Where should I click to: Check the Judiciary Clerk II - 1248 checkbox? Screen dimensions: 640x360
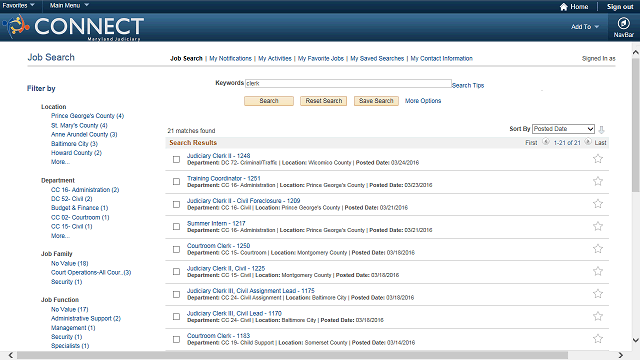tap(176, 159)
